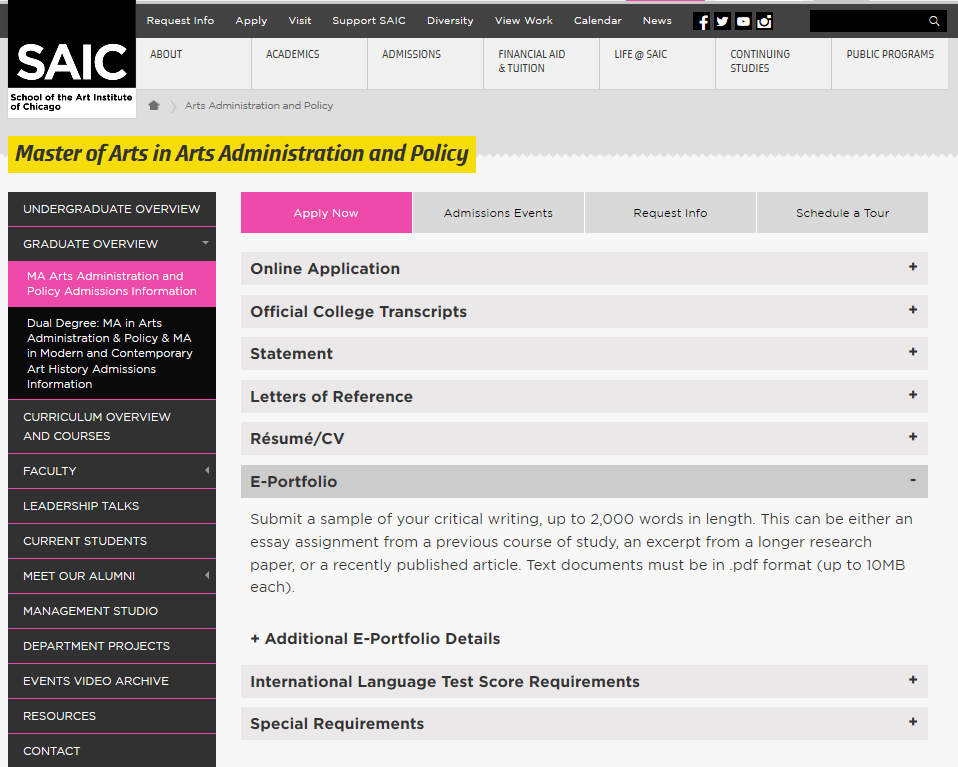Open Undergraduate Overview in sidebar
The image size is (958, 767).
point(112,209)
